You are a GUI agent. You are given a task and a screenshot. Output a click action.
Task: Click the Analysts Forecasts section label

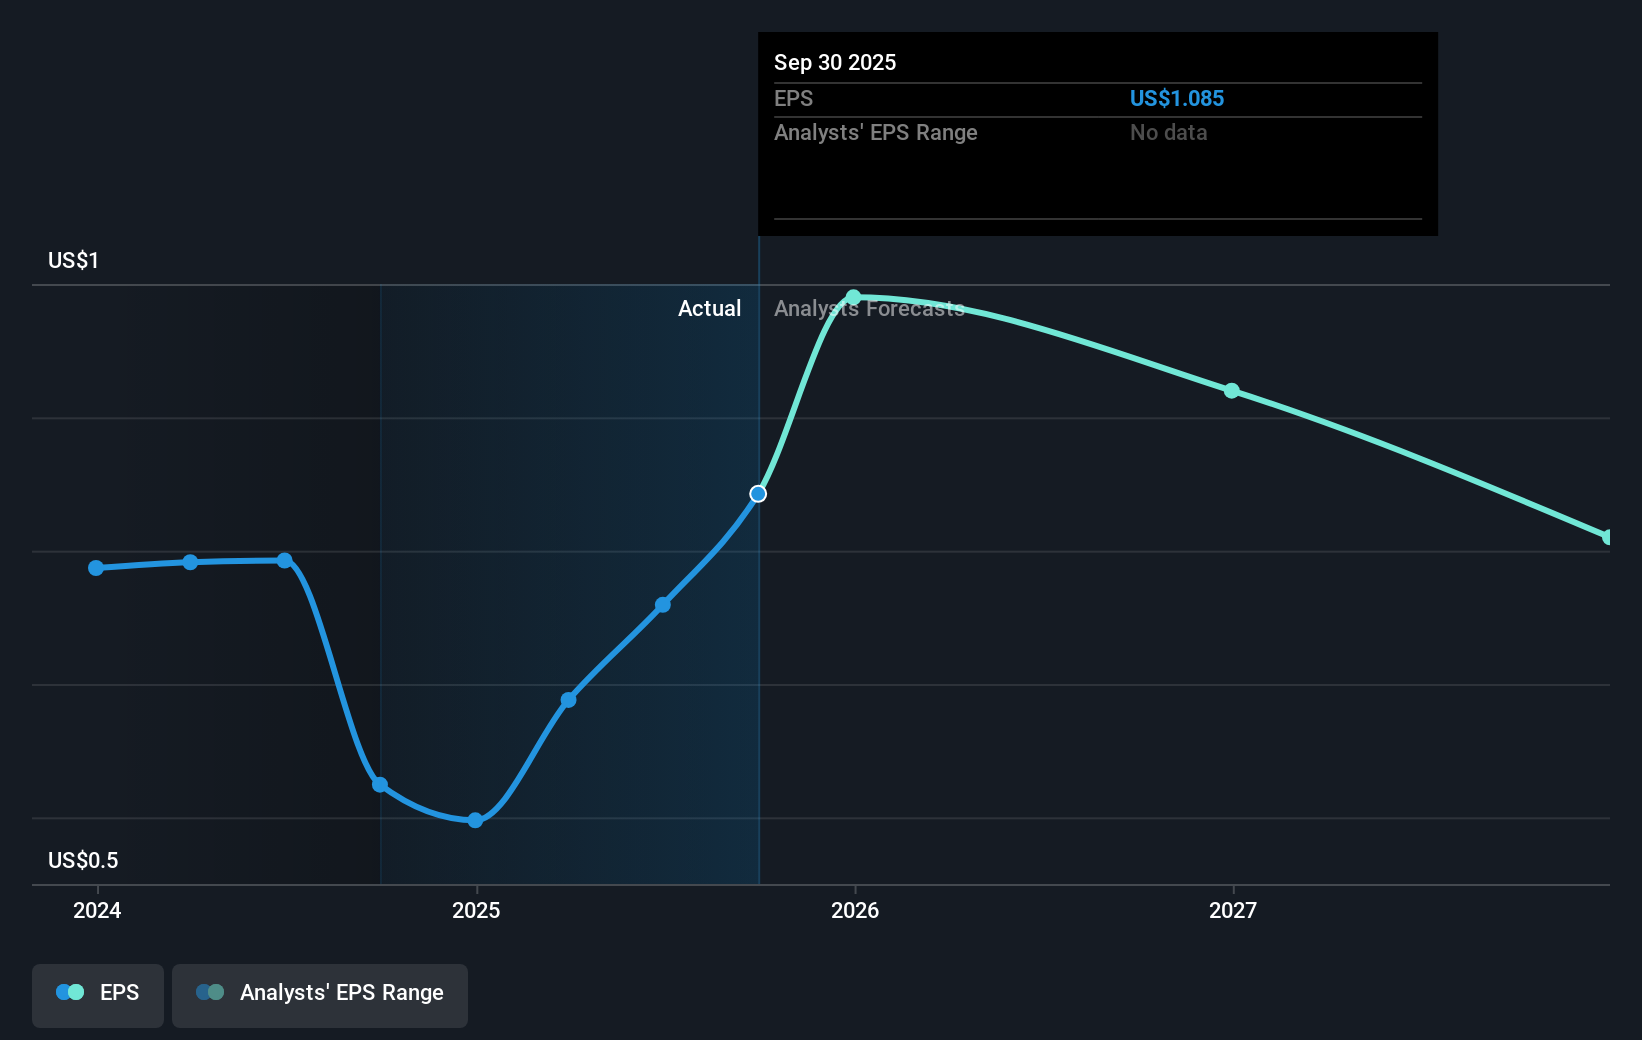click(x=870, y=308)
